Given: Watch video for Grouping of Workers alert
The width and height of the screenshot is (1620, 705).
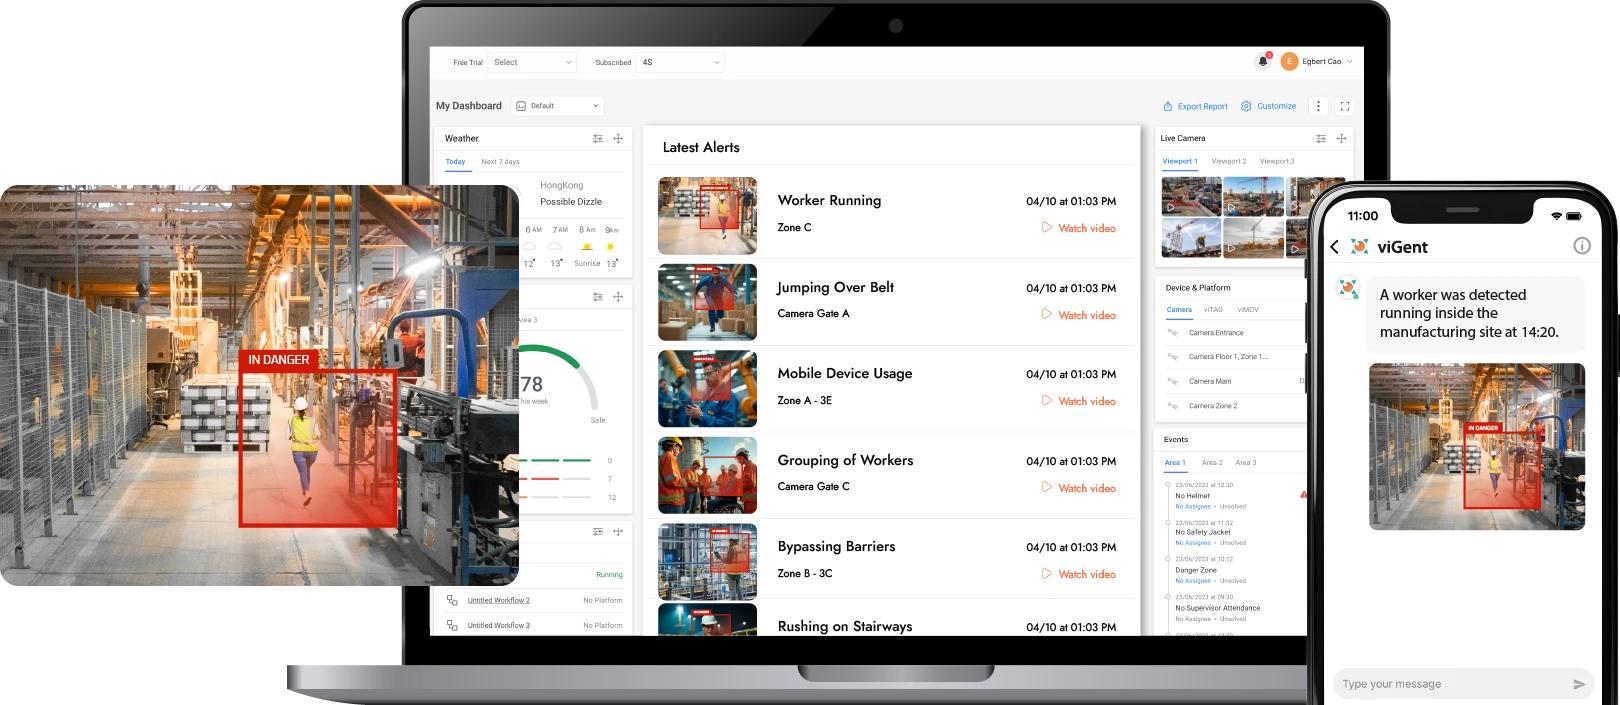Looking at the screenshot, I should click(x=1079, y=488).
